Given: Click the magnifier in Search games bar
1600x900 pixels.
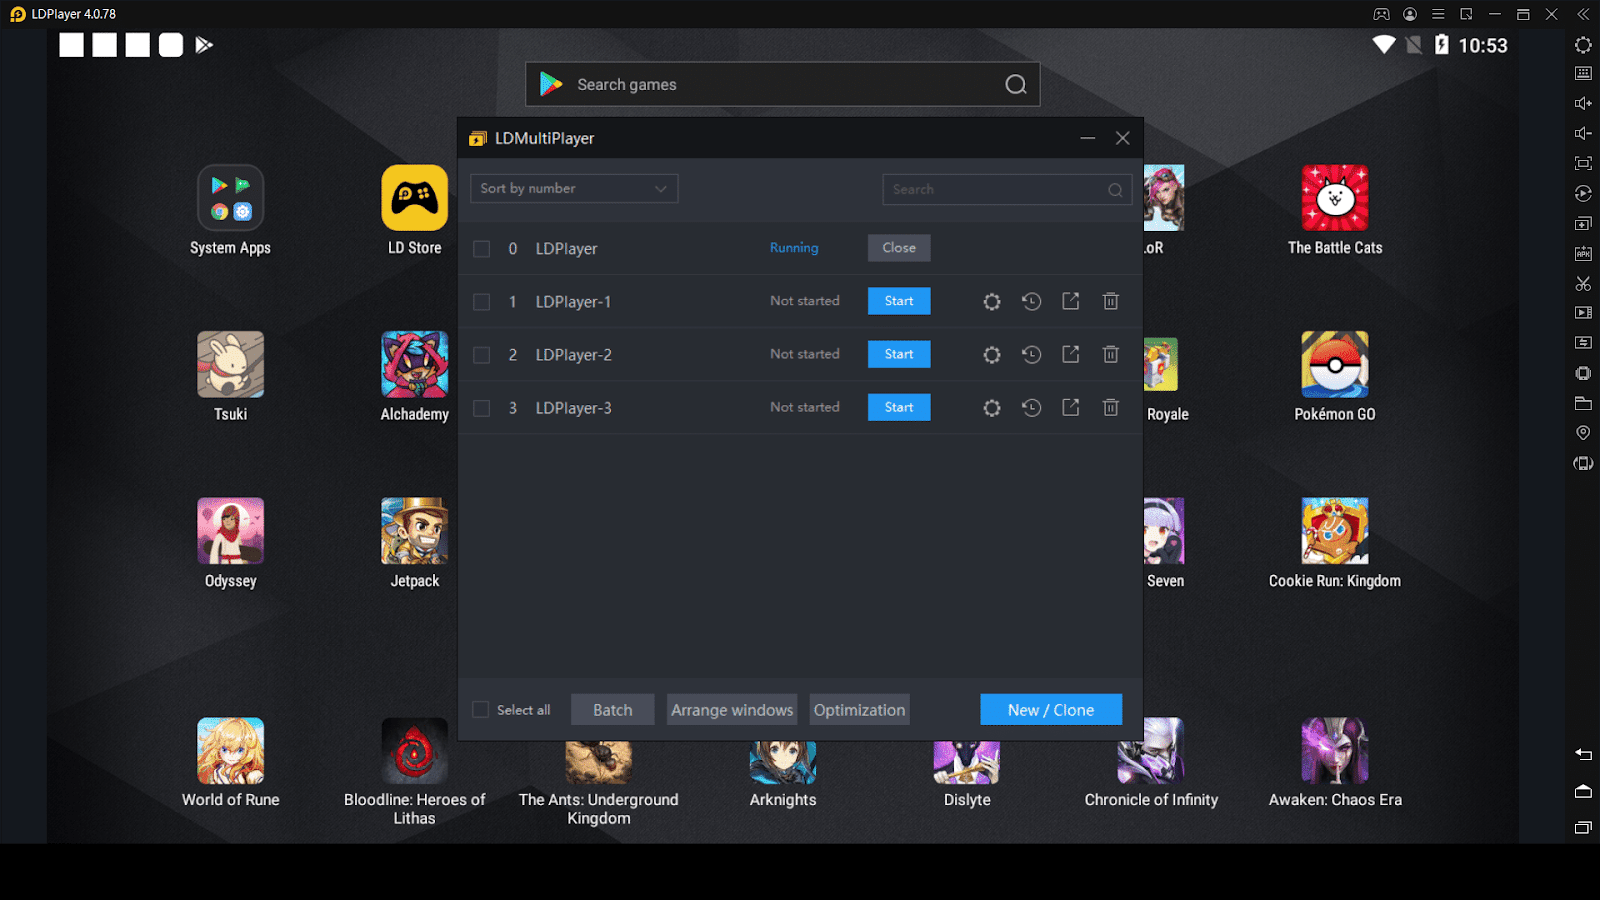Looking at the screenshot, I should pyautogui.click(x=1015, y=84).
